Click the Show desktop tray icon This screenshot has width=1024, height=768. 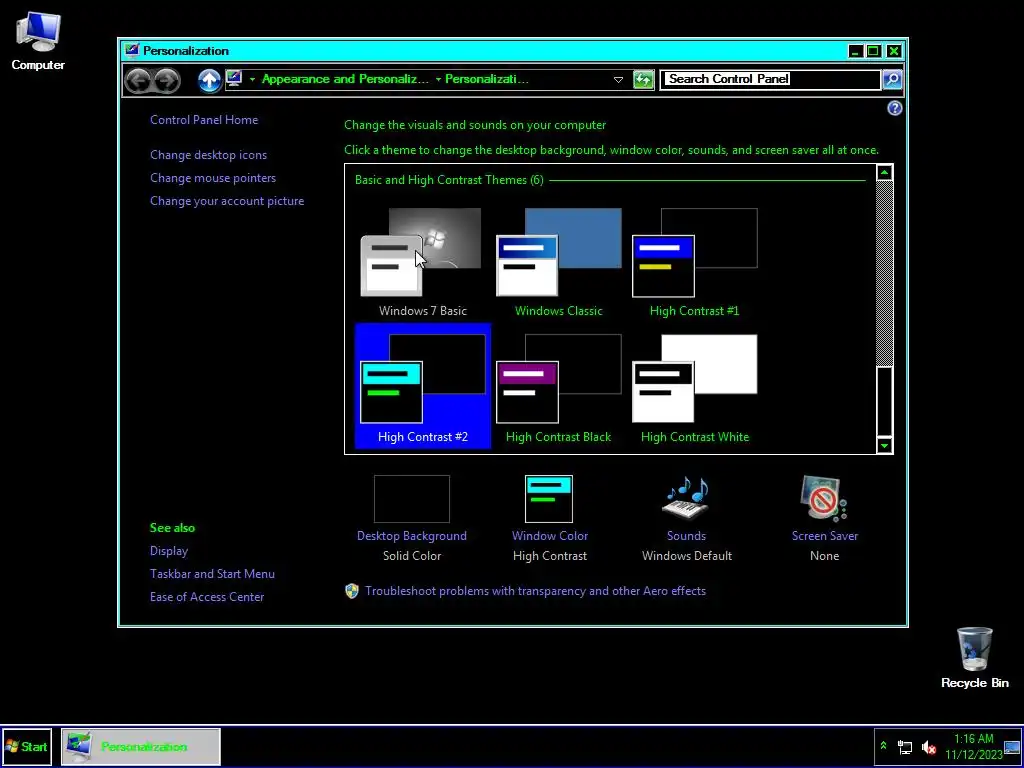pyautogui.click(x=1012, y=746)
